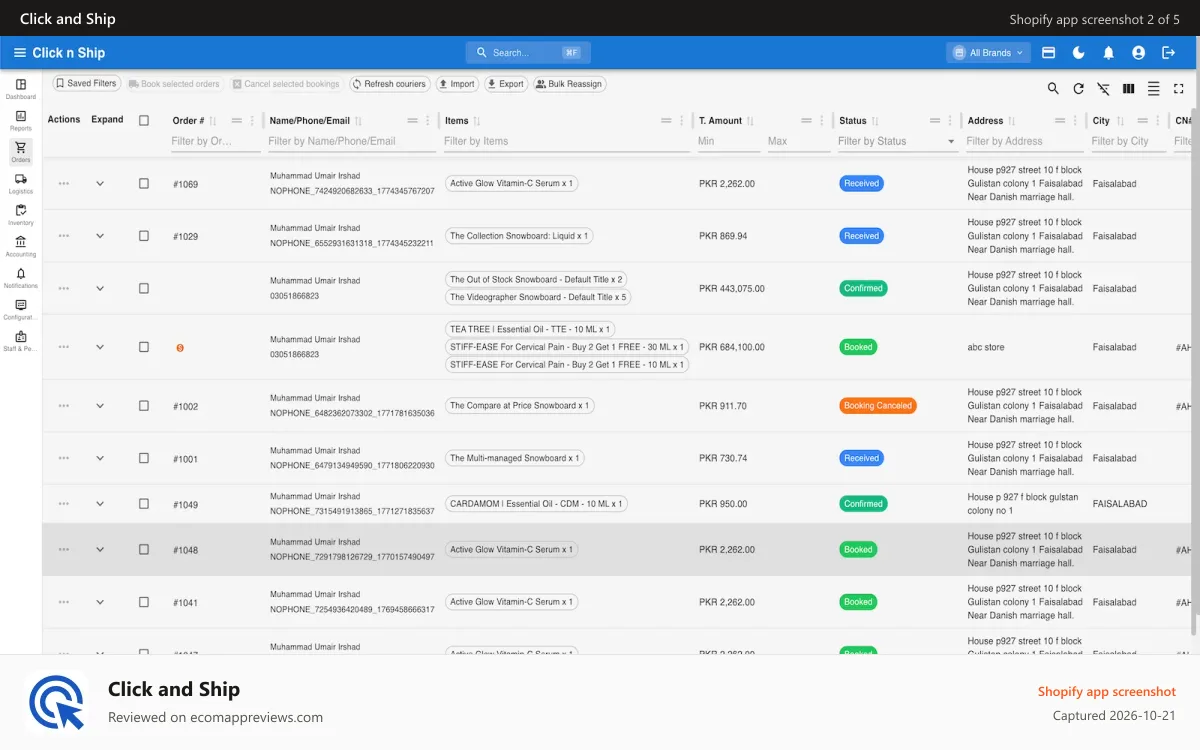Viewport: 1200px width, 750px height.
Task: Click the row density toggle icon
Action: (x=1153, y=89)
